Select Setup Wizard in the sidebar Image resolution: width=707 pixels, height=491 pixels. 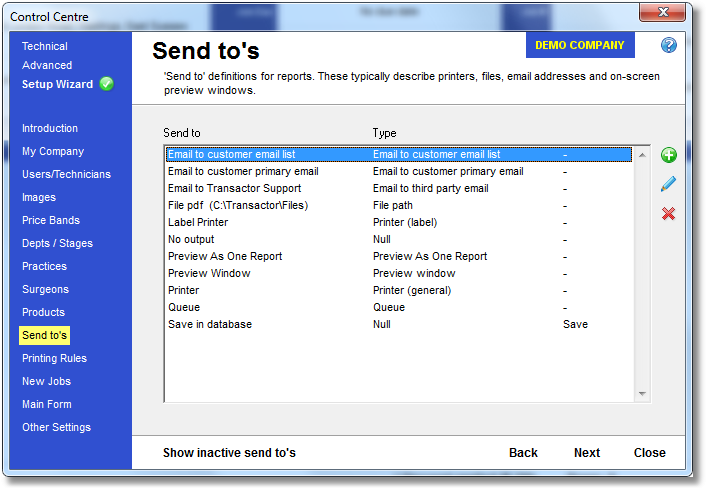[57, 84]
